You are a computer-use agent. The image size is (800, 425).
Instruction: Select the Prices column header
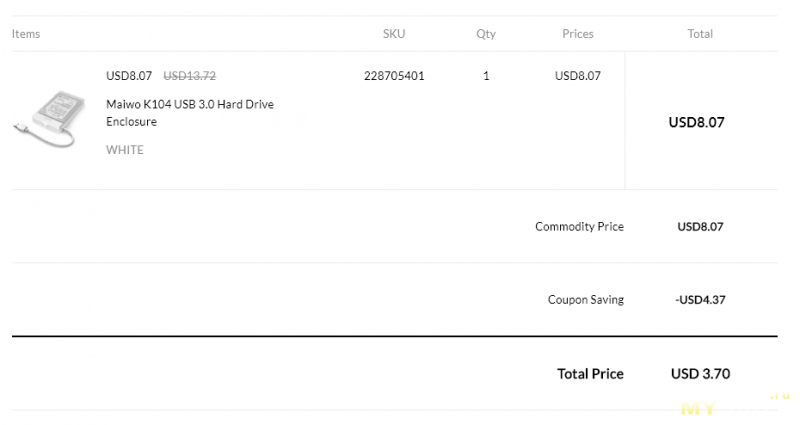point(578,34)
